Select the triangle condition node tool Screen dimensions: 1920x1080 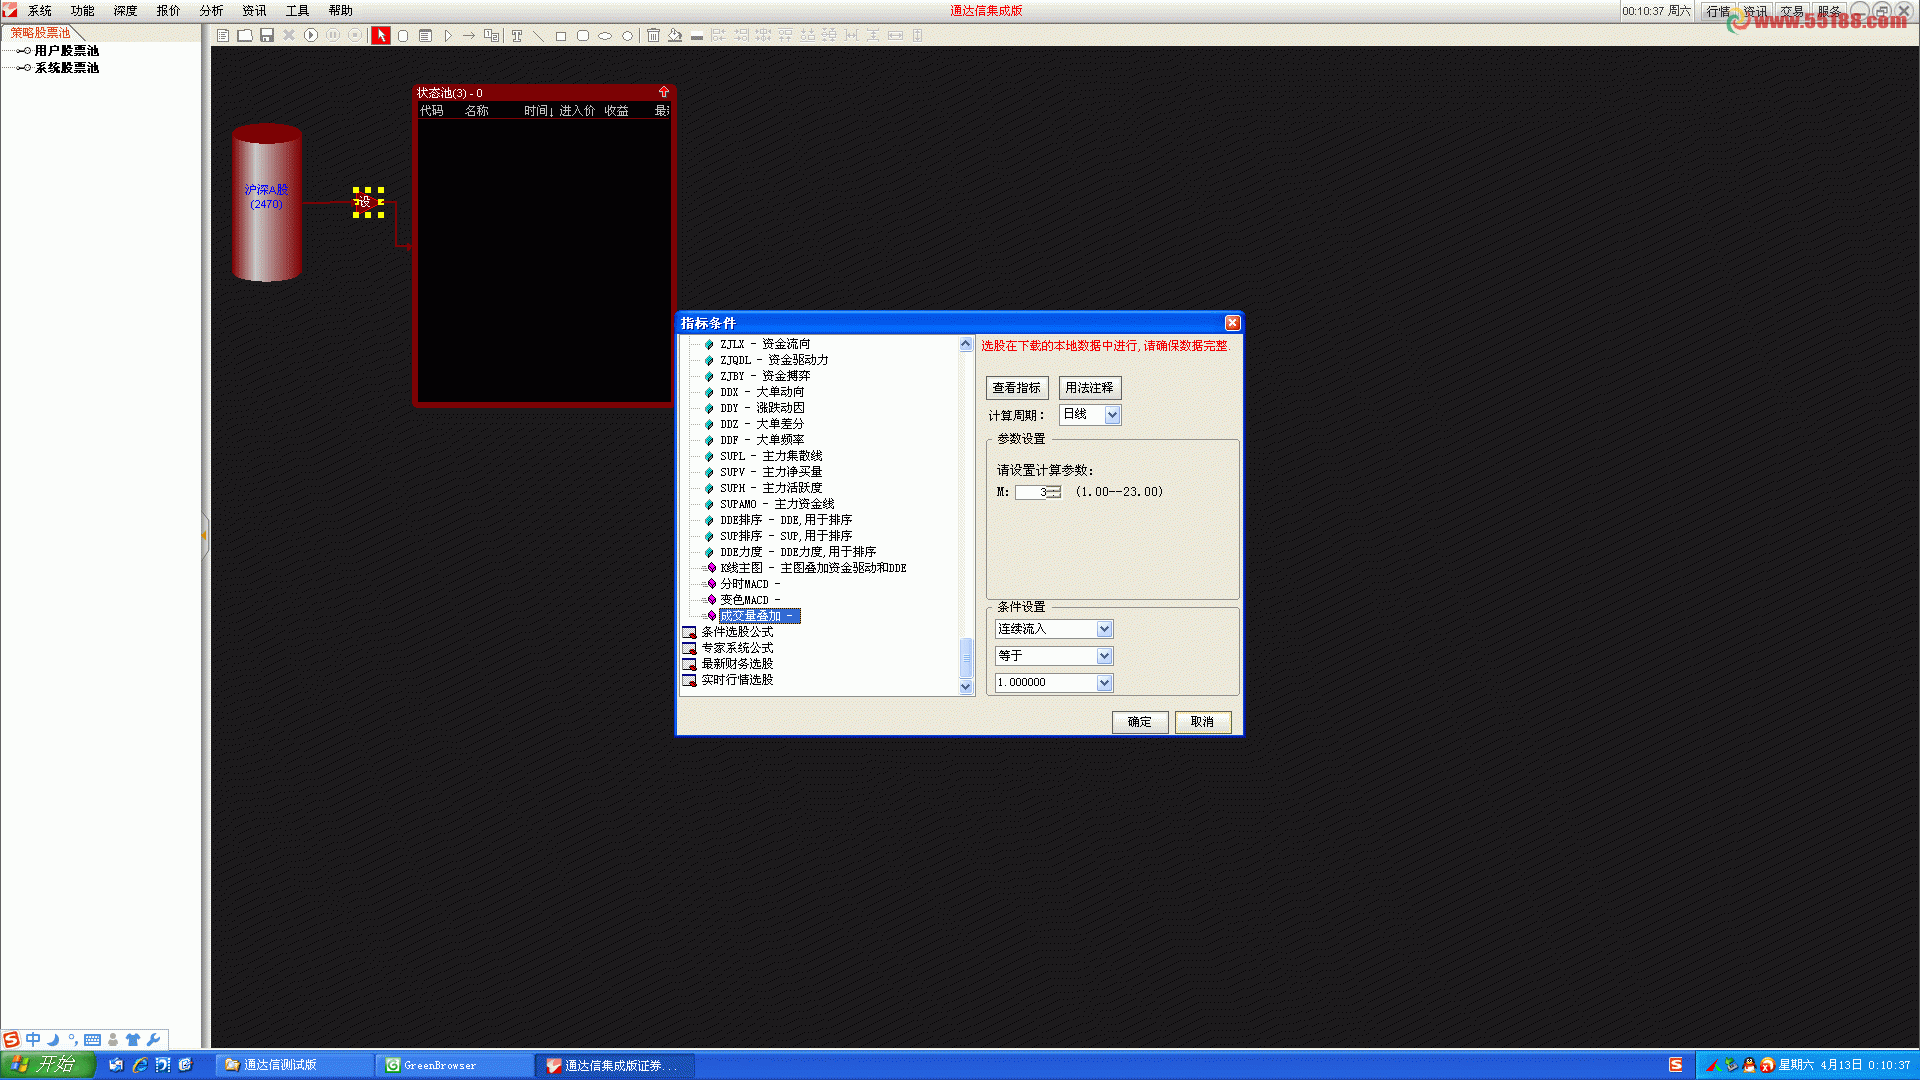pos(447,36)
